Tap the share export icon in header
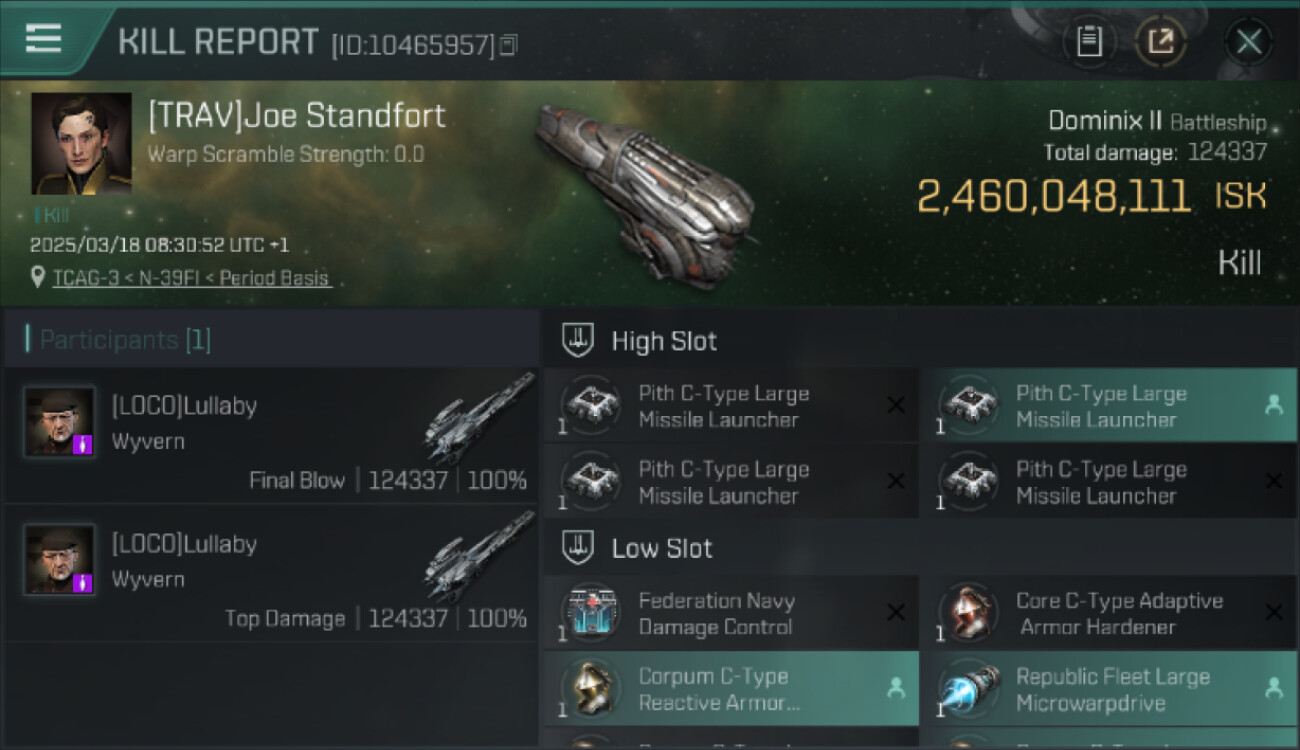This screenshot has width=1300, height=750. coord(1161,42)
